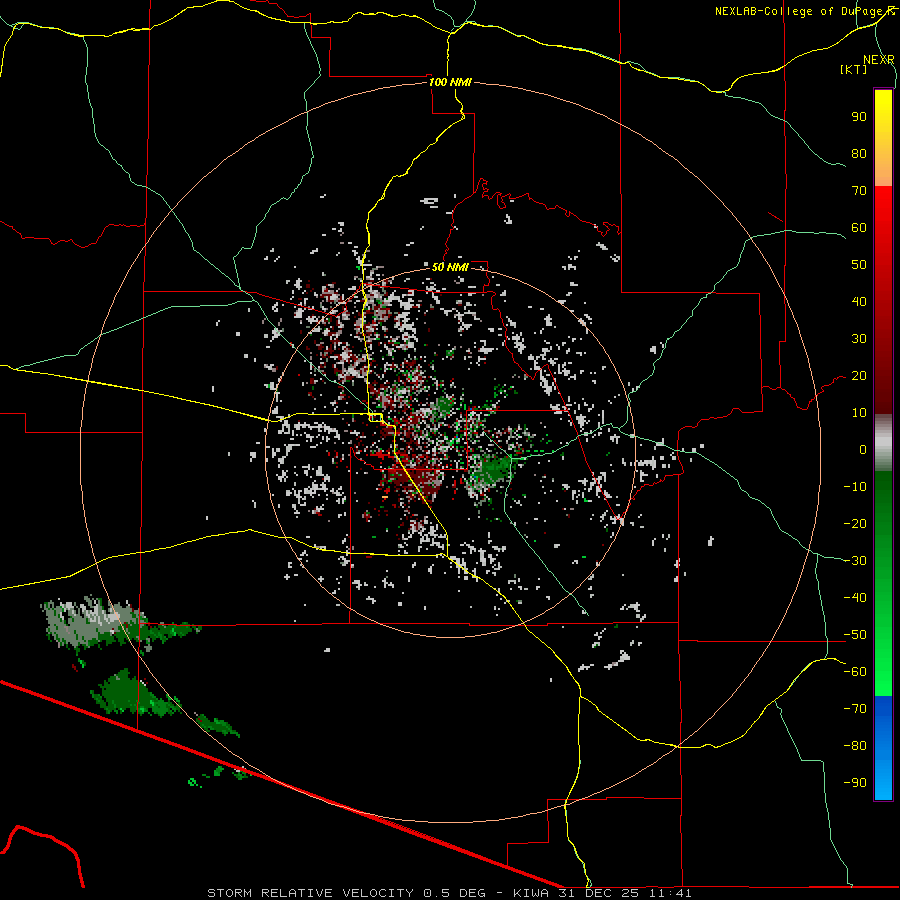Click the -10 knot scale value
Viewport: 900px width, 900px height.
[x=855, y=487]
